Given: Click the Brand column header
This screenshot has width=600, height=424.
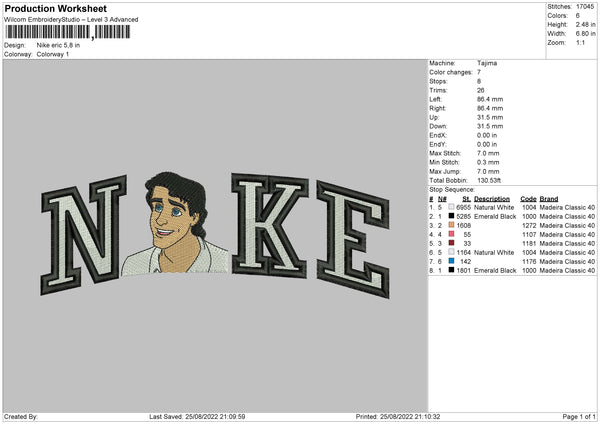Looking at the screenshot, I should [x=549, y=199].
